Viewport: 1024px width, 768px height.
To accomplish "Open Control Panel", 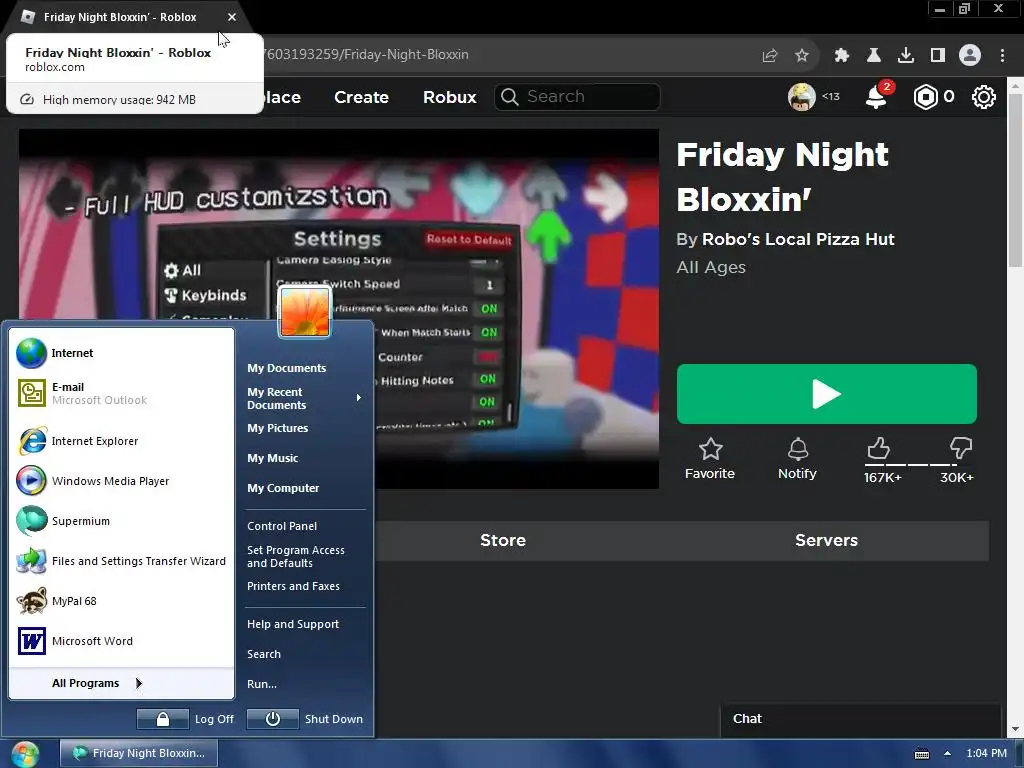I will [x=282, y=526].
